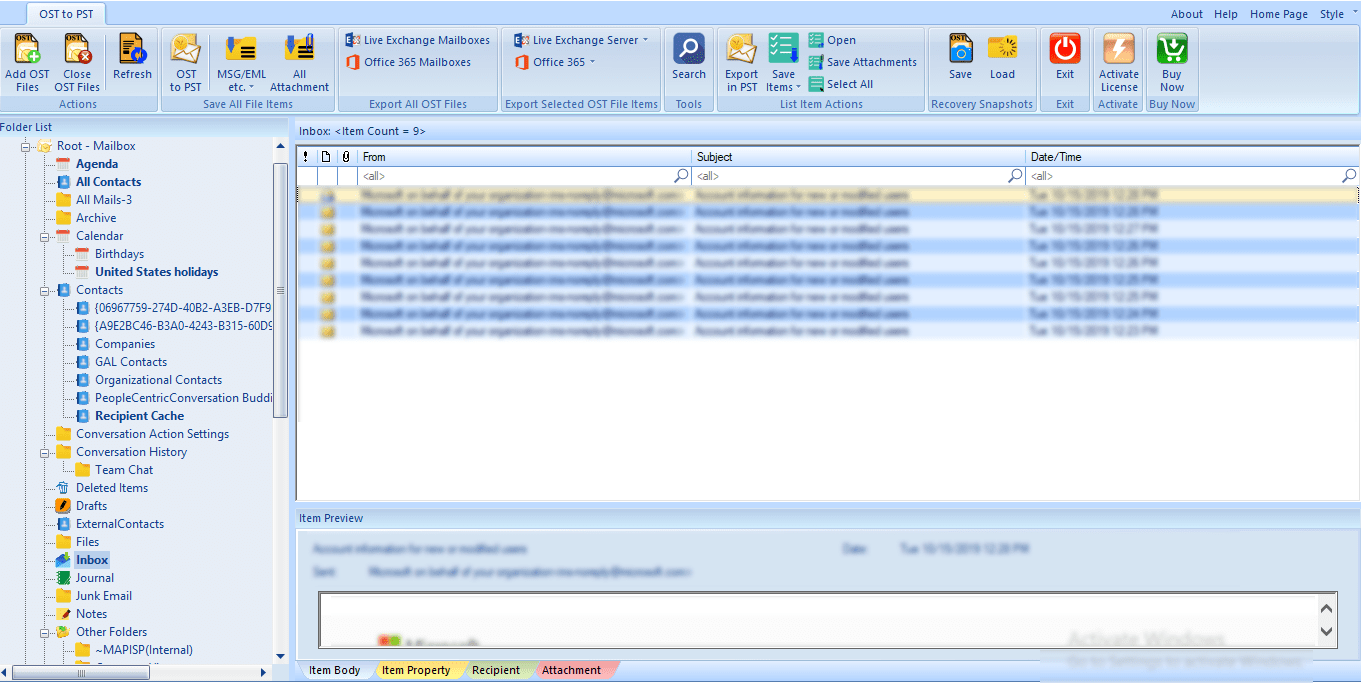Select the Recipient Cache folder
Image resolution: width=1361 pixels, height=683 pixels.
click(x=139, y=416)
